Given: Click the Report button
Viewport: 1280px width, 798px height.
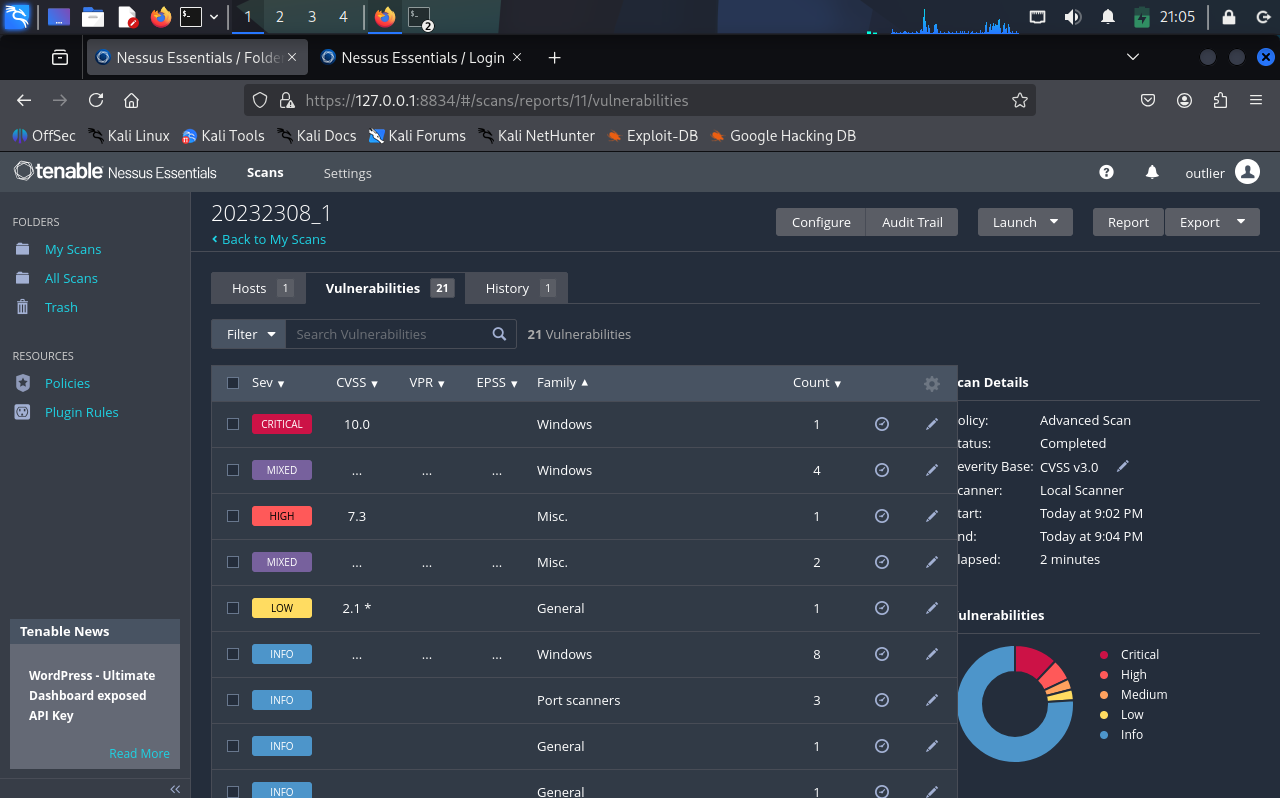Looking at the screenshot, I should (x=1128, y=222).
